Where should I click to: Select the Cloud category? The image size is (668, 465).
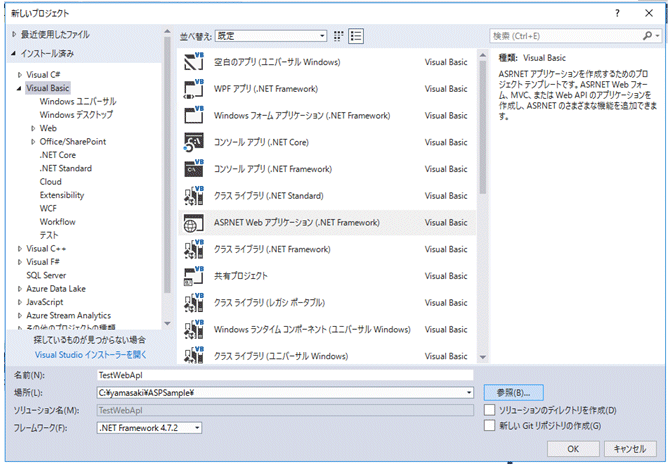pyautogui.click(x=51, y=182)
